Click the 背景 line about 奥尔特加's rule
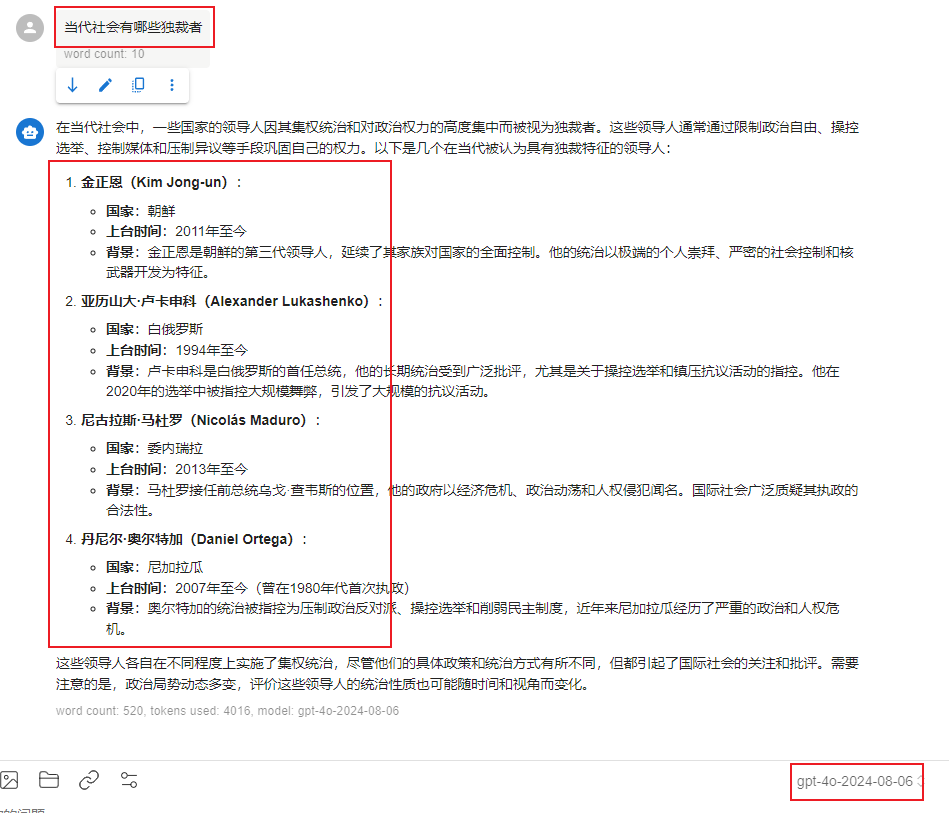The height and width of the screenshot is (813, 949). (473, 619)
